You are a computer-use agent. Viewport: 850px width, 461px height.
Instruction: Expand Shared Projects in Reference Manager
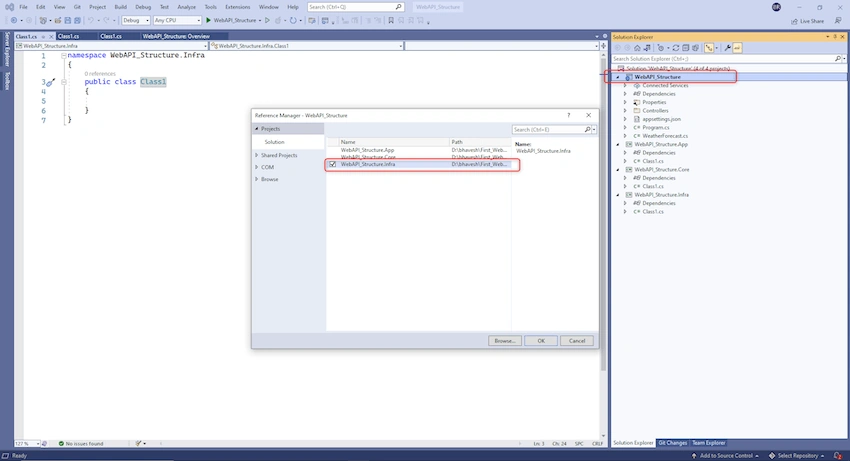(257, 155)
